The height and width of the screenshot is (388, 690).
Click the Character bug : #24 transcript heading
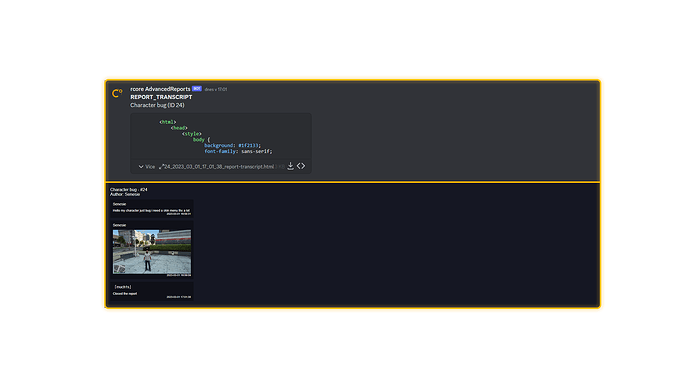128,190
